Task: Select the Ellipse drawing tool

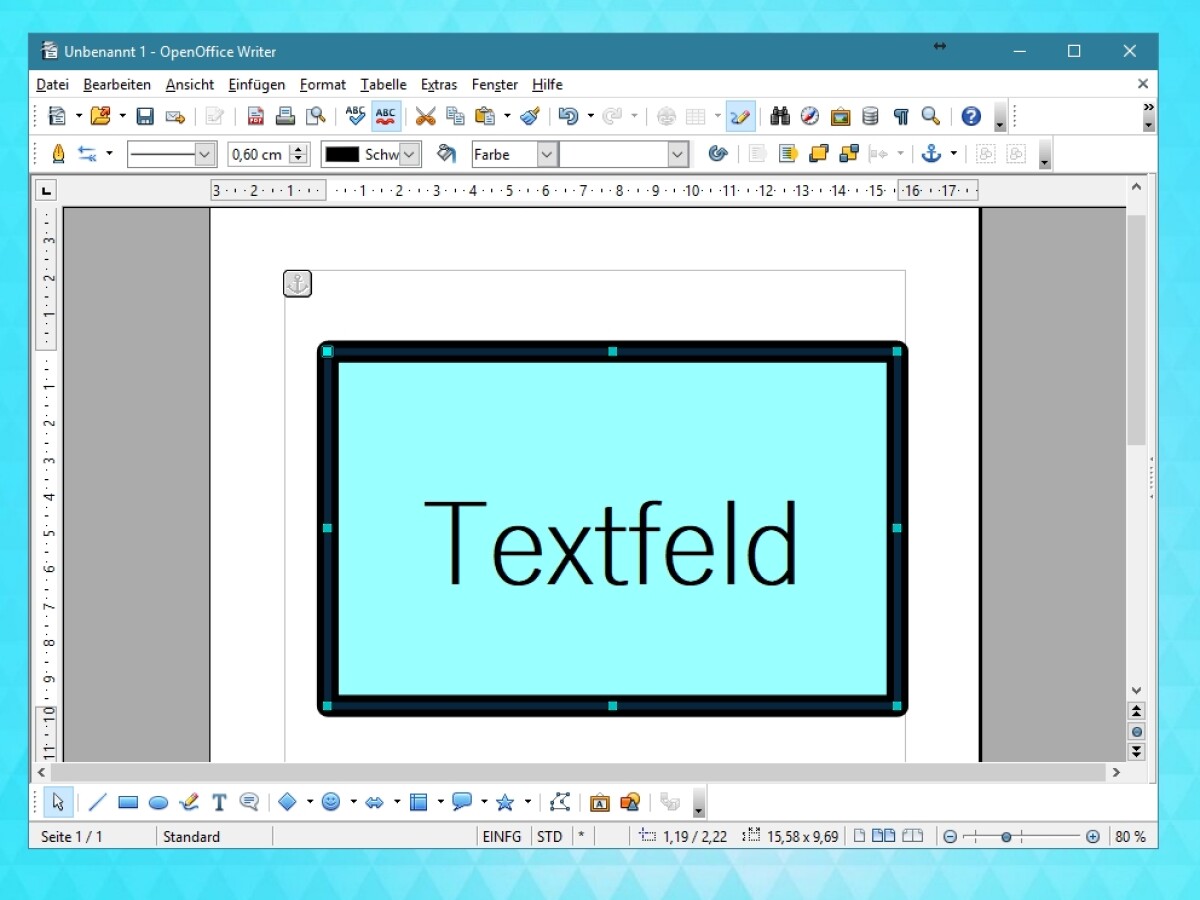Action: pos(158,802)
